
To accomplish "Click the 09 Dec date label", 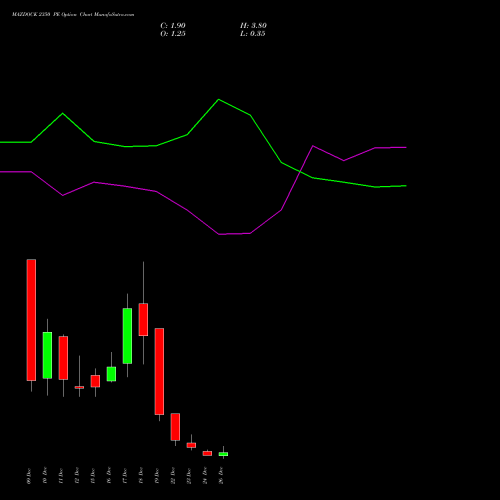I will coord(29,476).
